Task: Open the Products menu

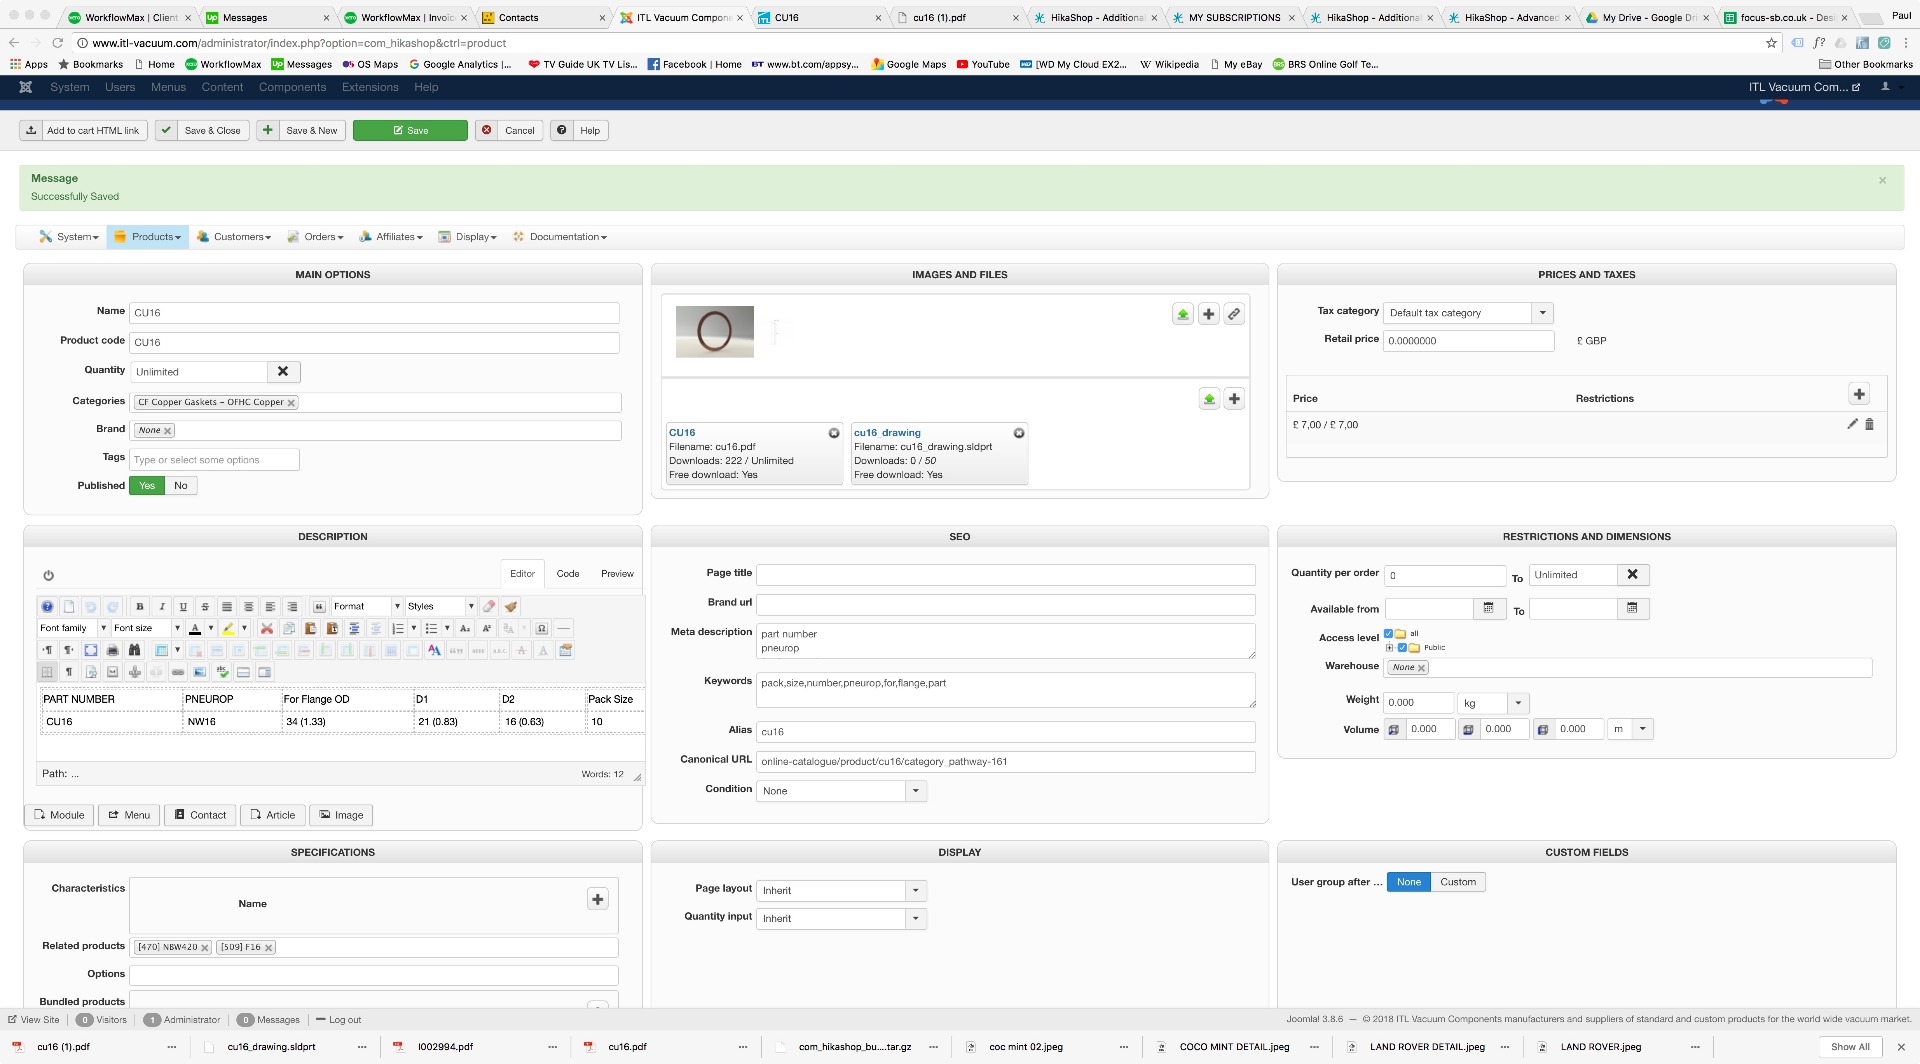Action: tap(148, 237)
